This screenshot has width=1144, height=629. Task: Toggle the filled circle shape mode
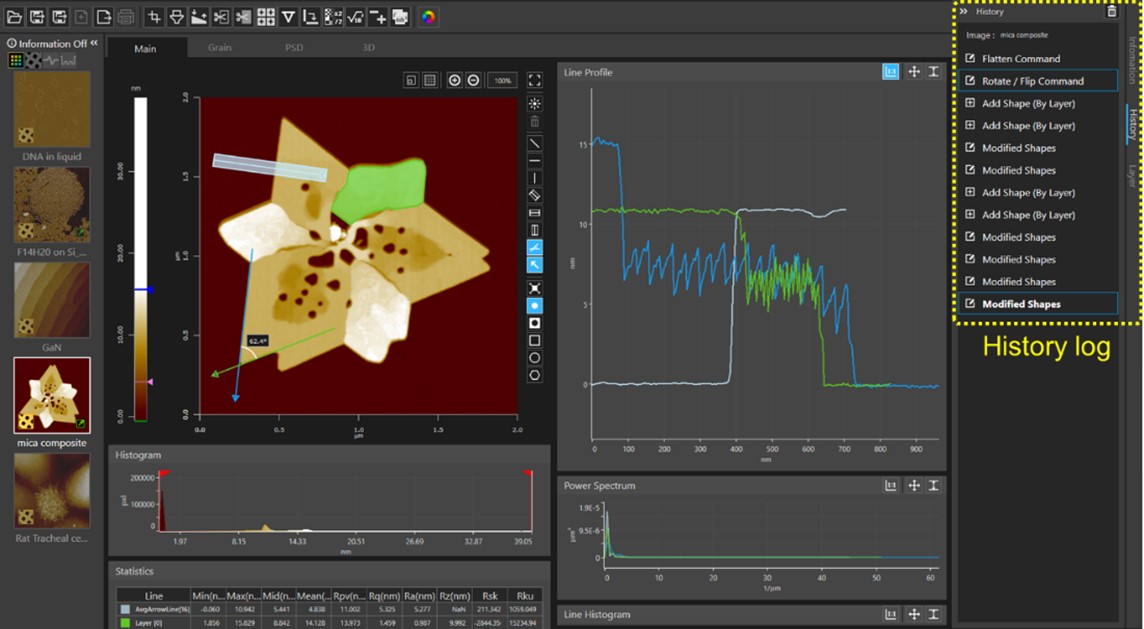click(x=535, y=306)
